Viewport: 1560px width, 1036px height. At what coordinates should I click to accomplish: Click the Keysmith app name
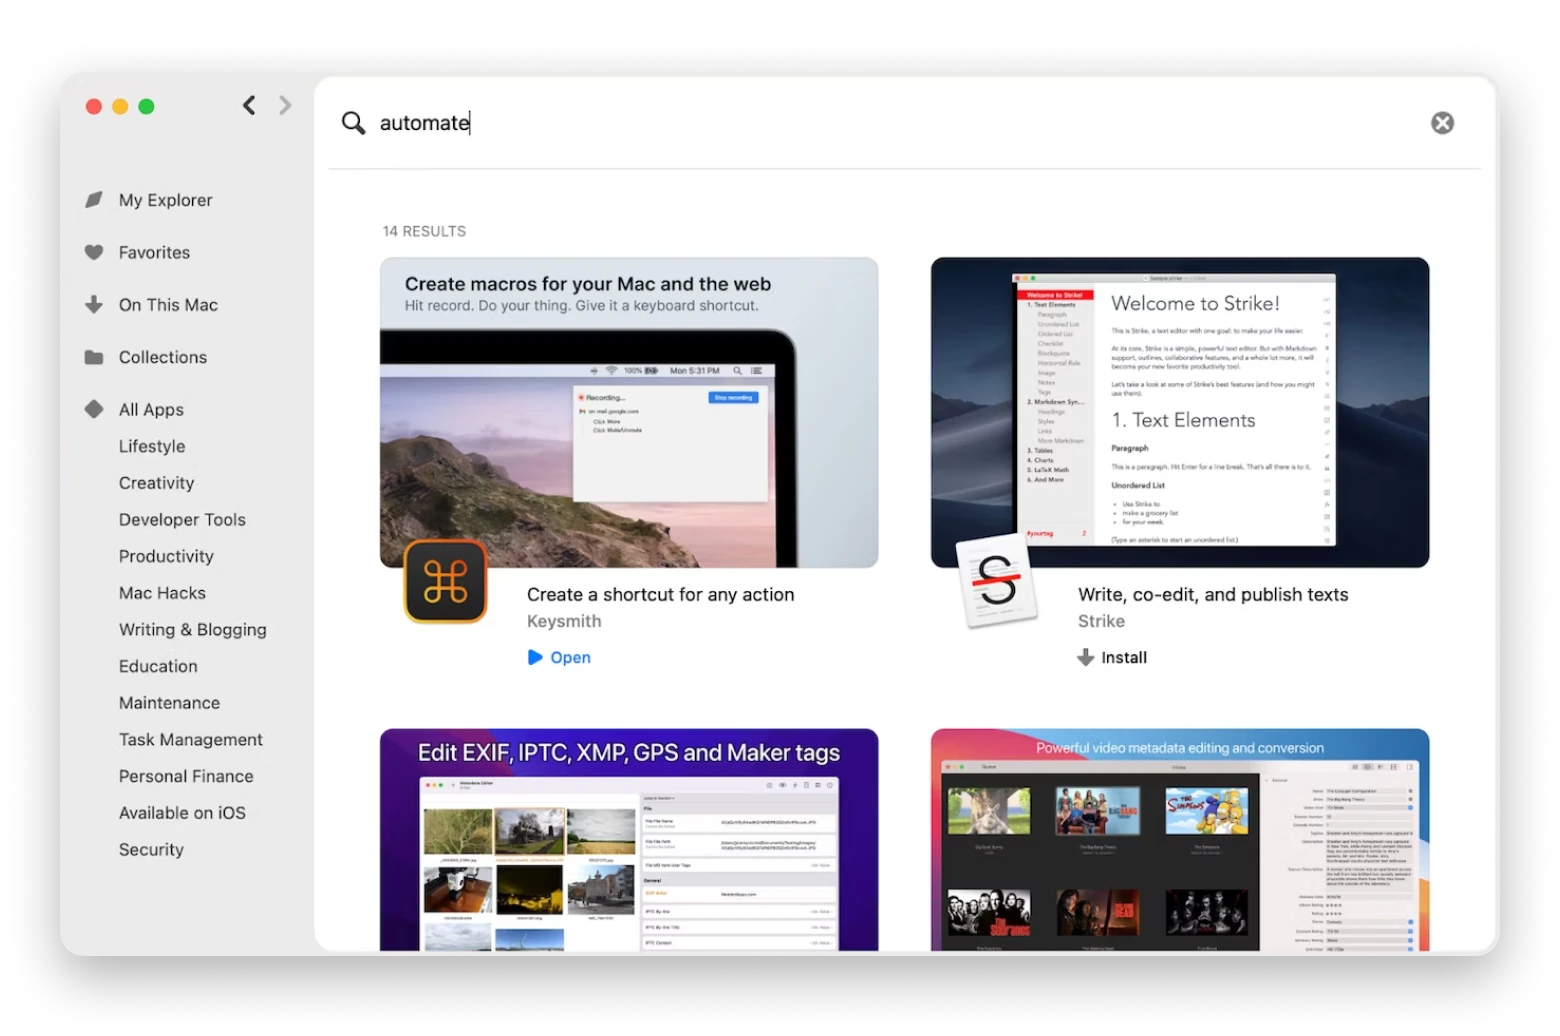pos(564,621)
